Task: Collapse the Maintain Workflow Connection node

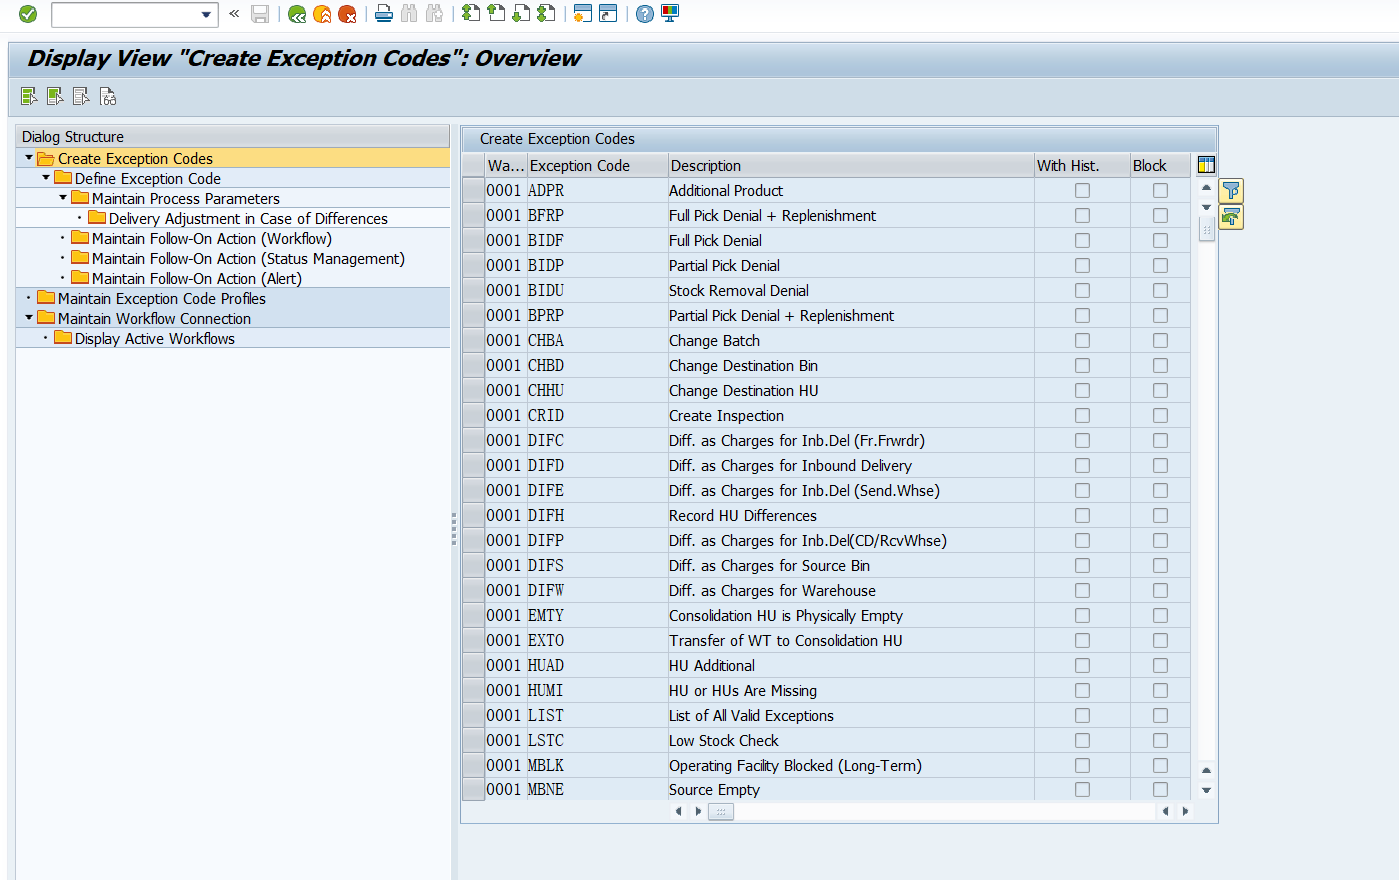Action: click(x=29, y=318)
